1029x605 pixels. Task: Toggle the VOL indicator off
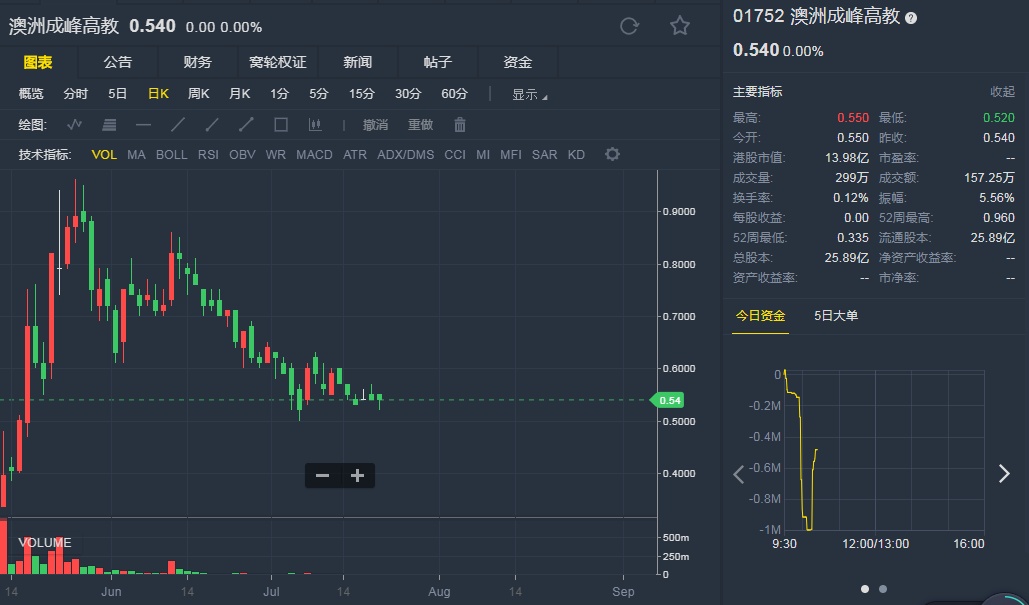(104, 155)
